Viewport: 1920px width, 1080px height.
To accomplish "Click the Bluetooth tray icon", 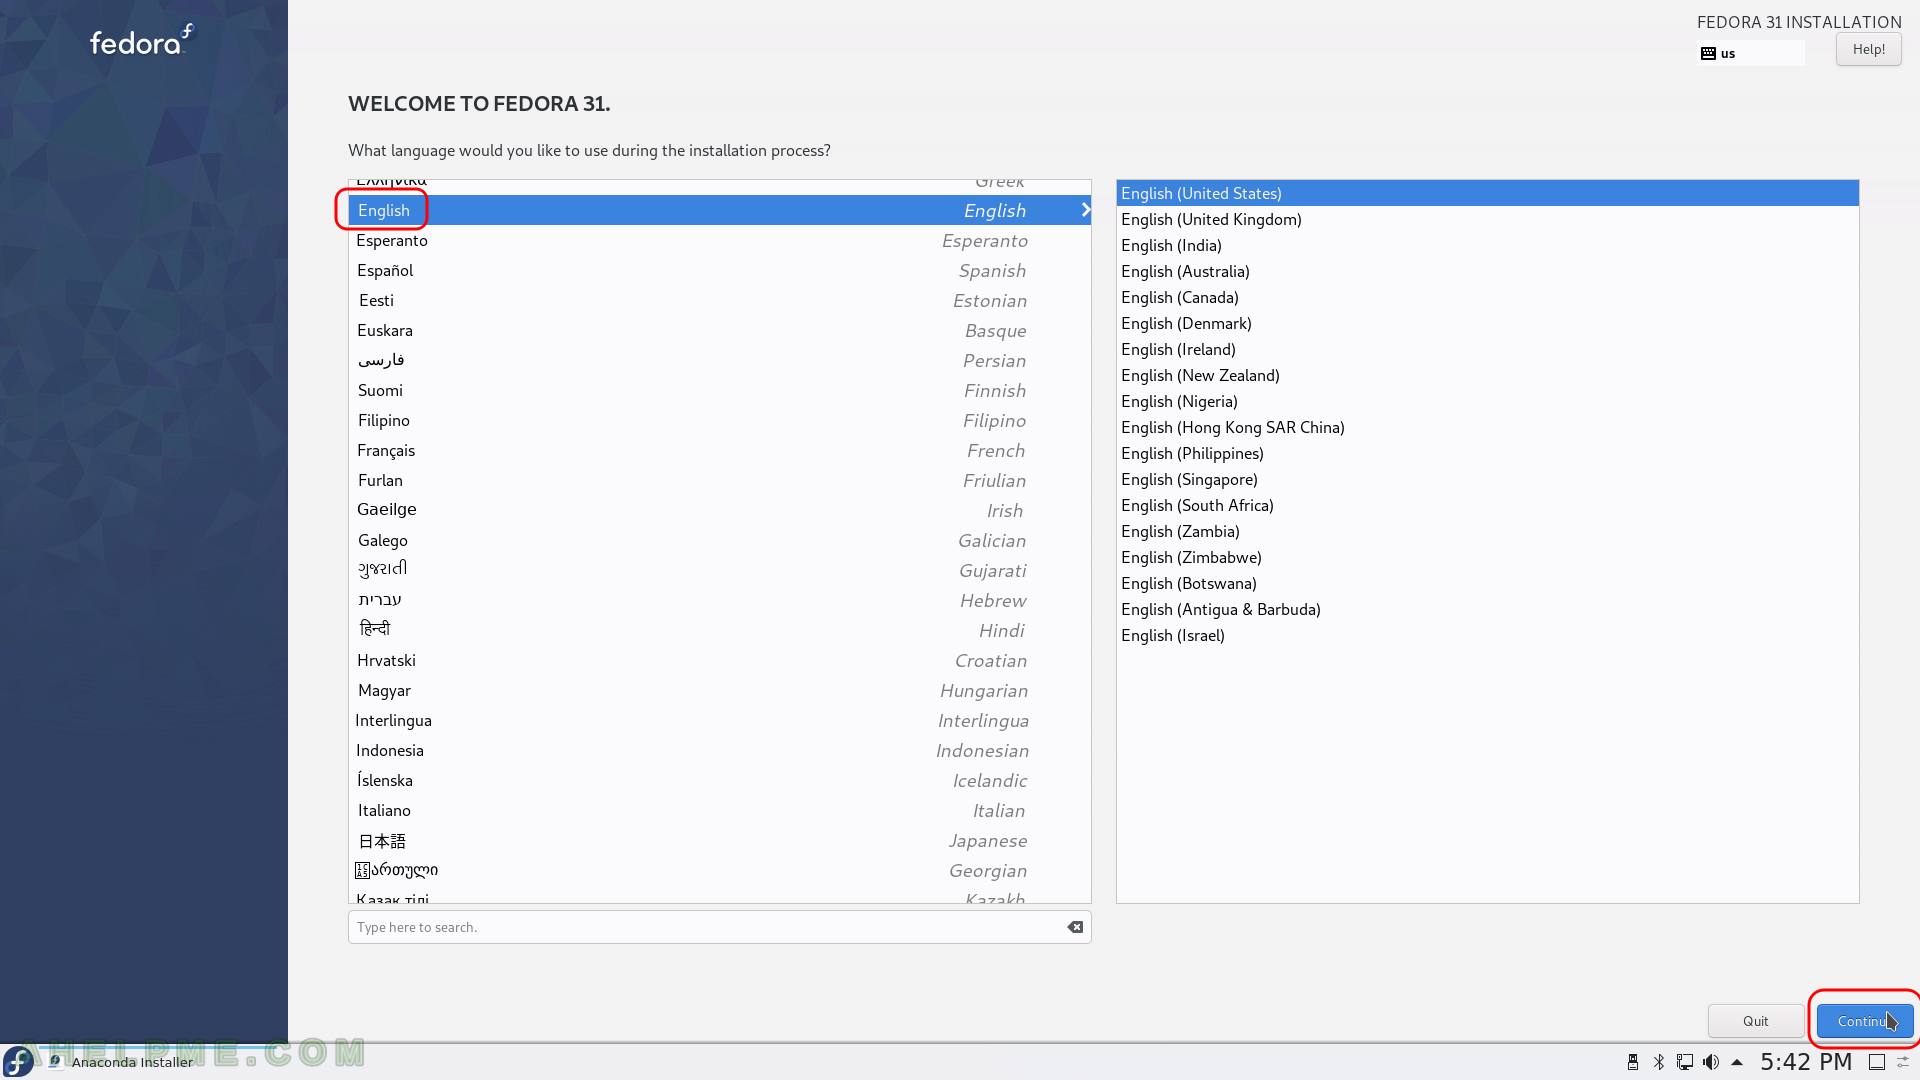I will click(1659, 1062).
